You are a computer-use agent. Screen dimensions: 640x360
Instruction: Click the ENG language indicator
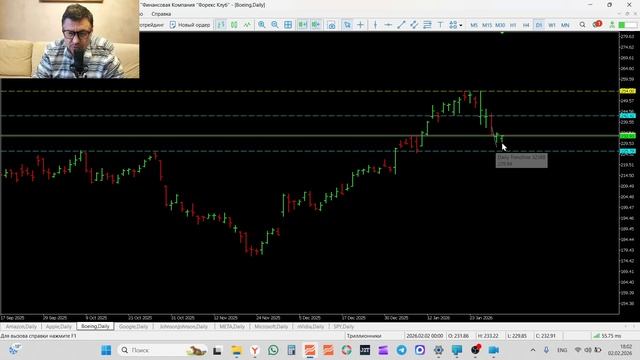562,350
